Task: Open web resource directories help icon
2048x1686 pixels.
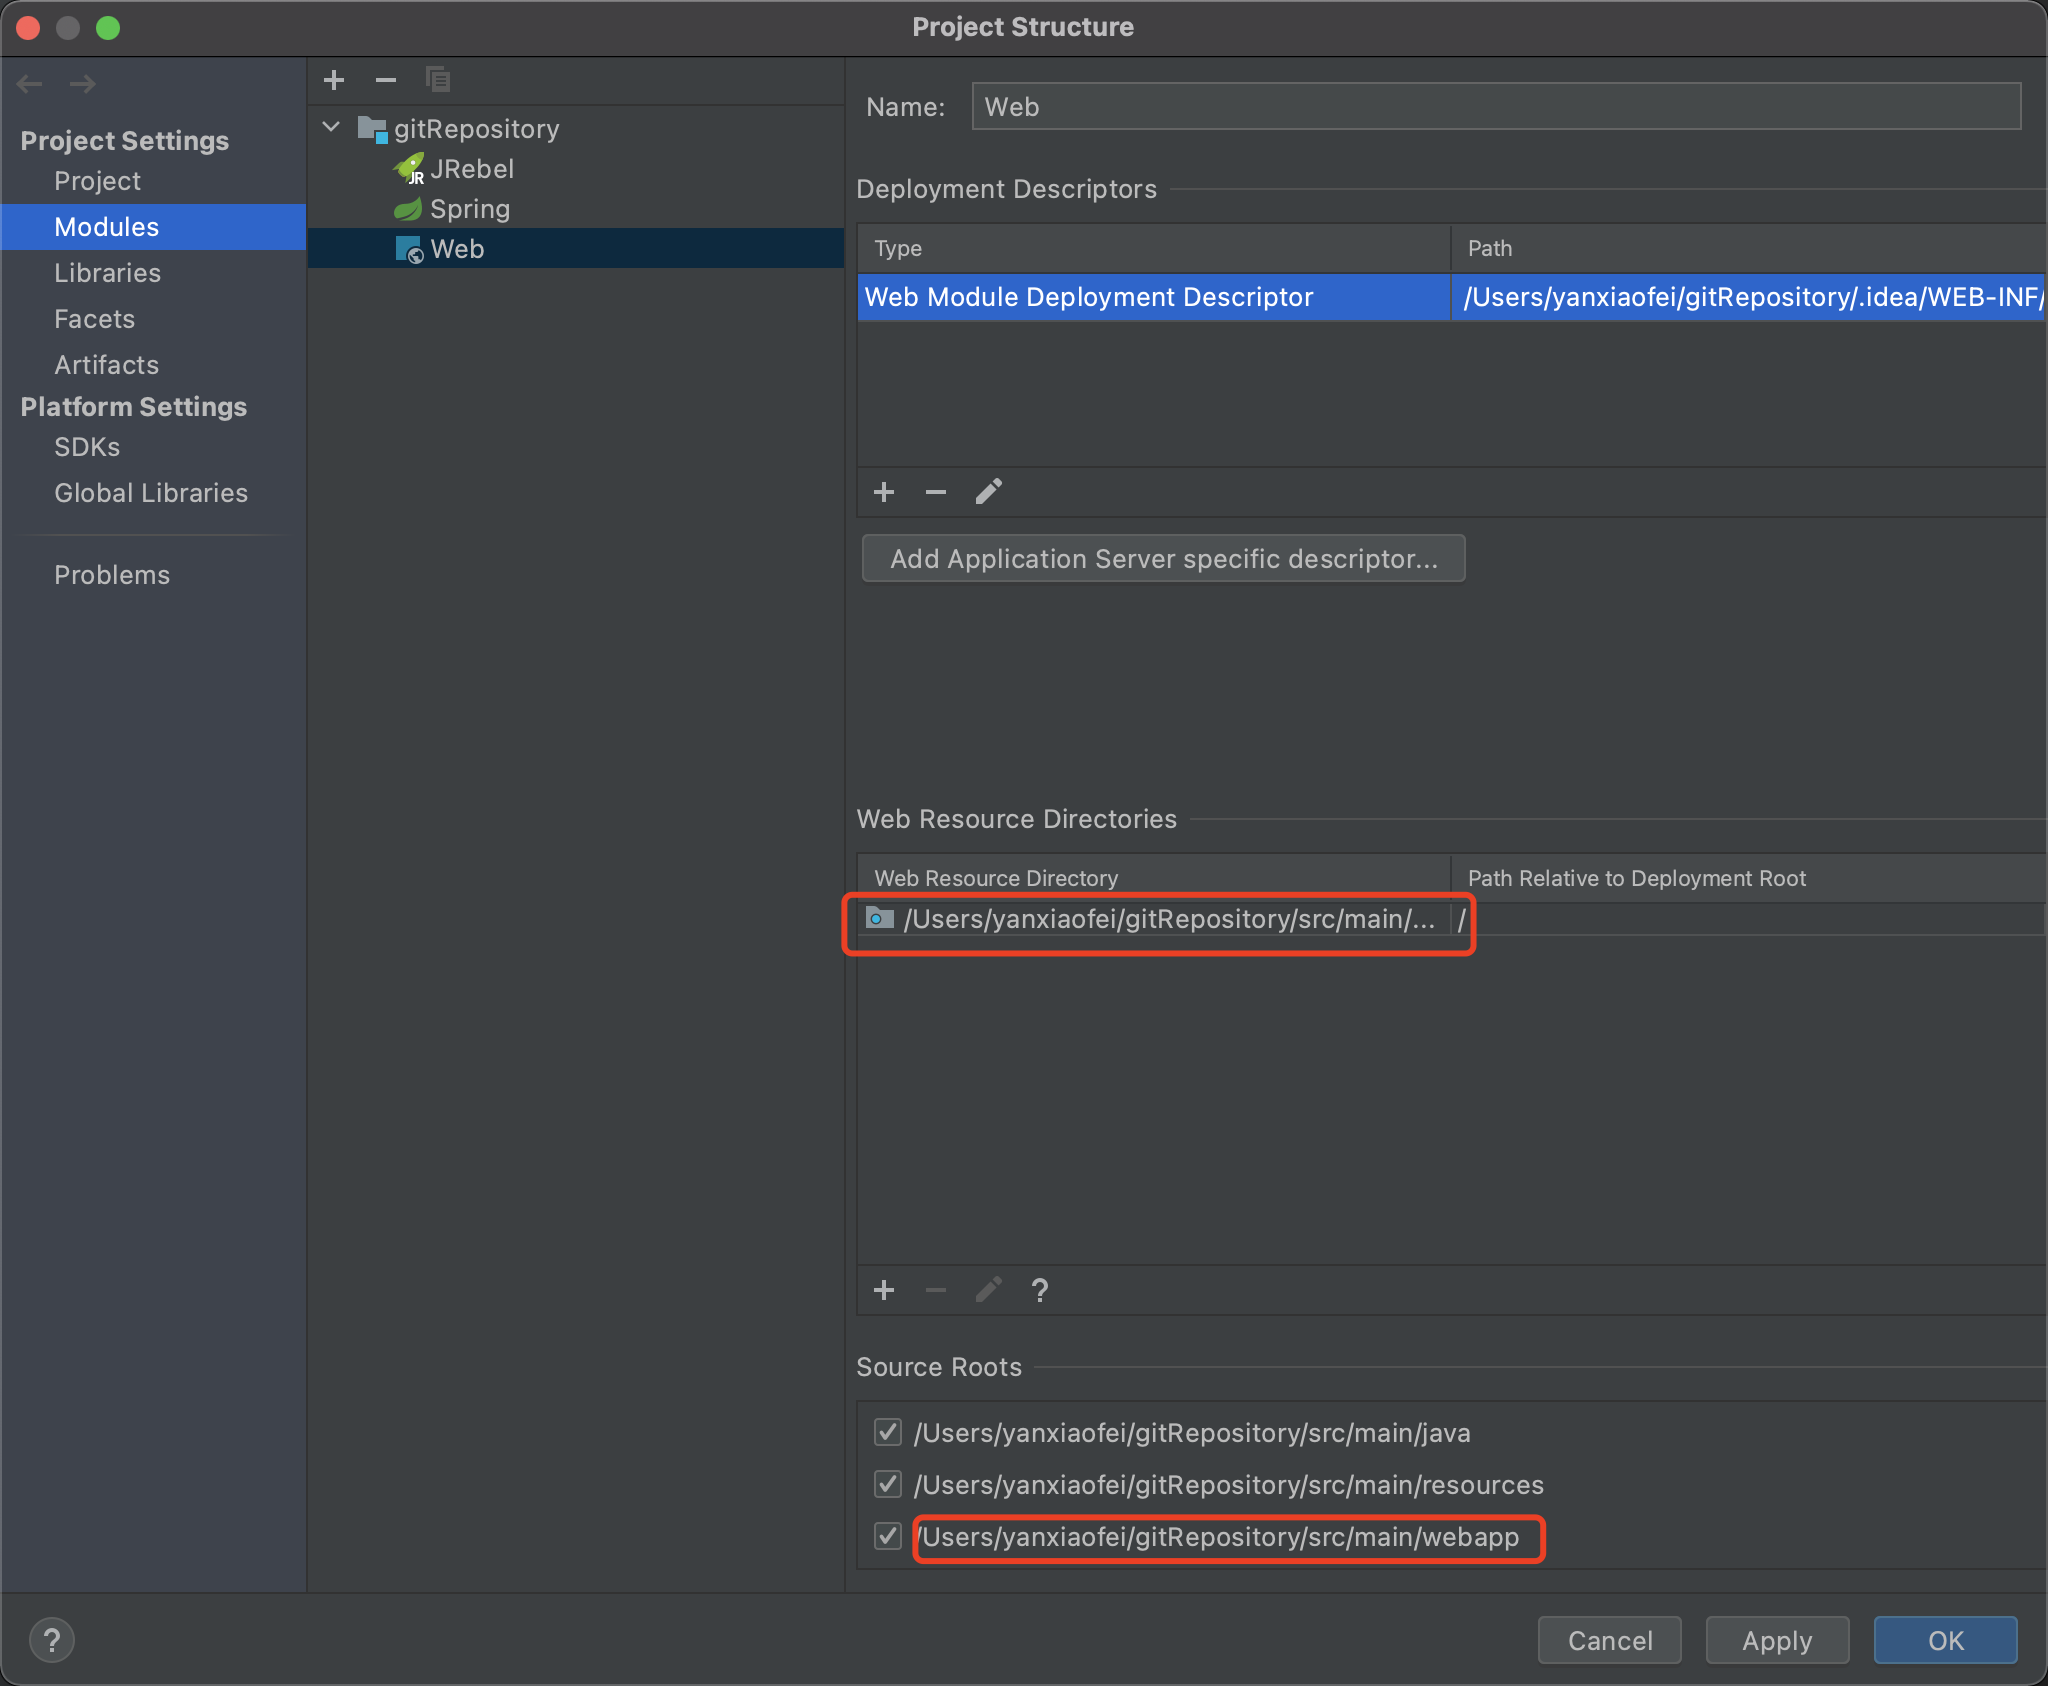Action: click(x=1040, y=1290)
